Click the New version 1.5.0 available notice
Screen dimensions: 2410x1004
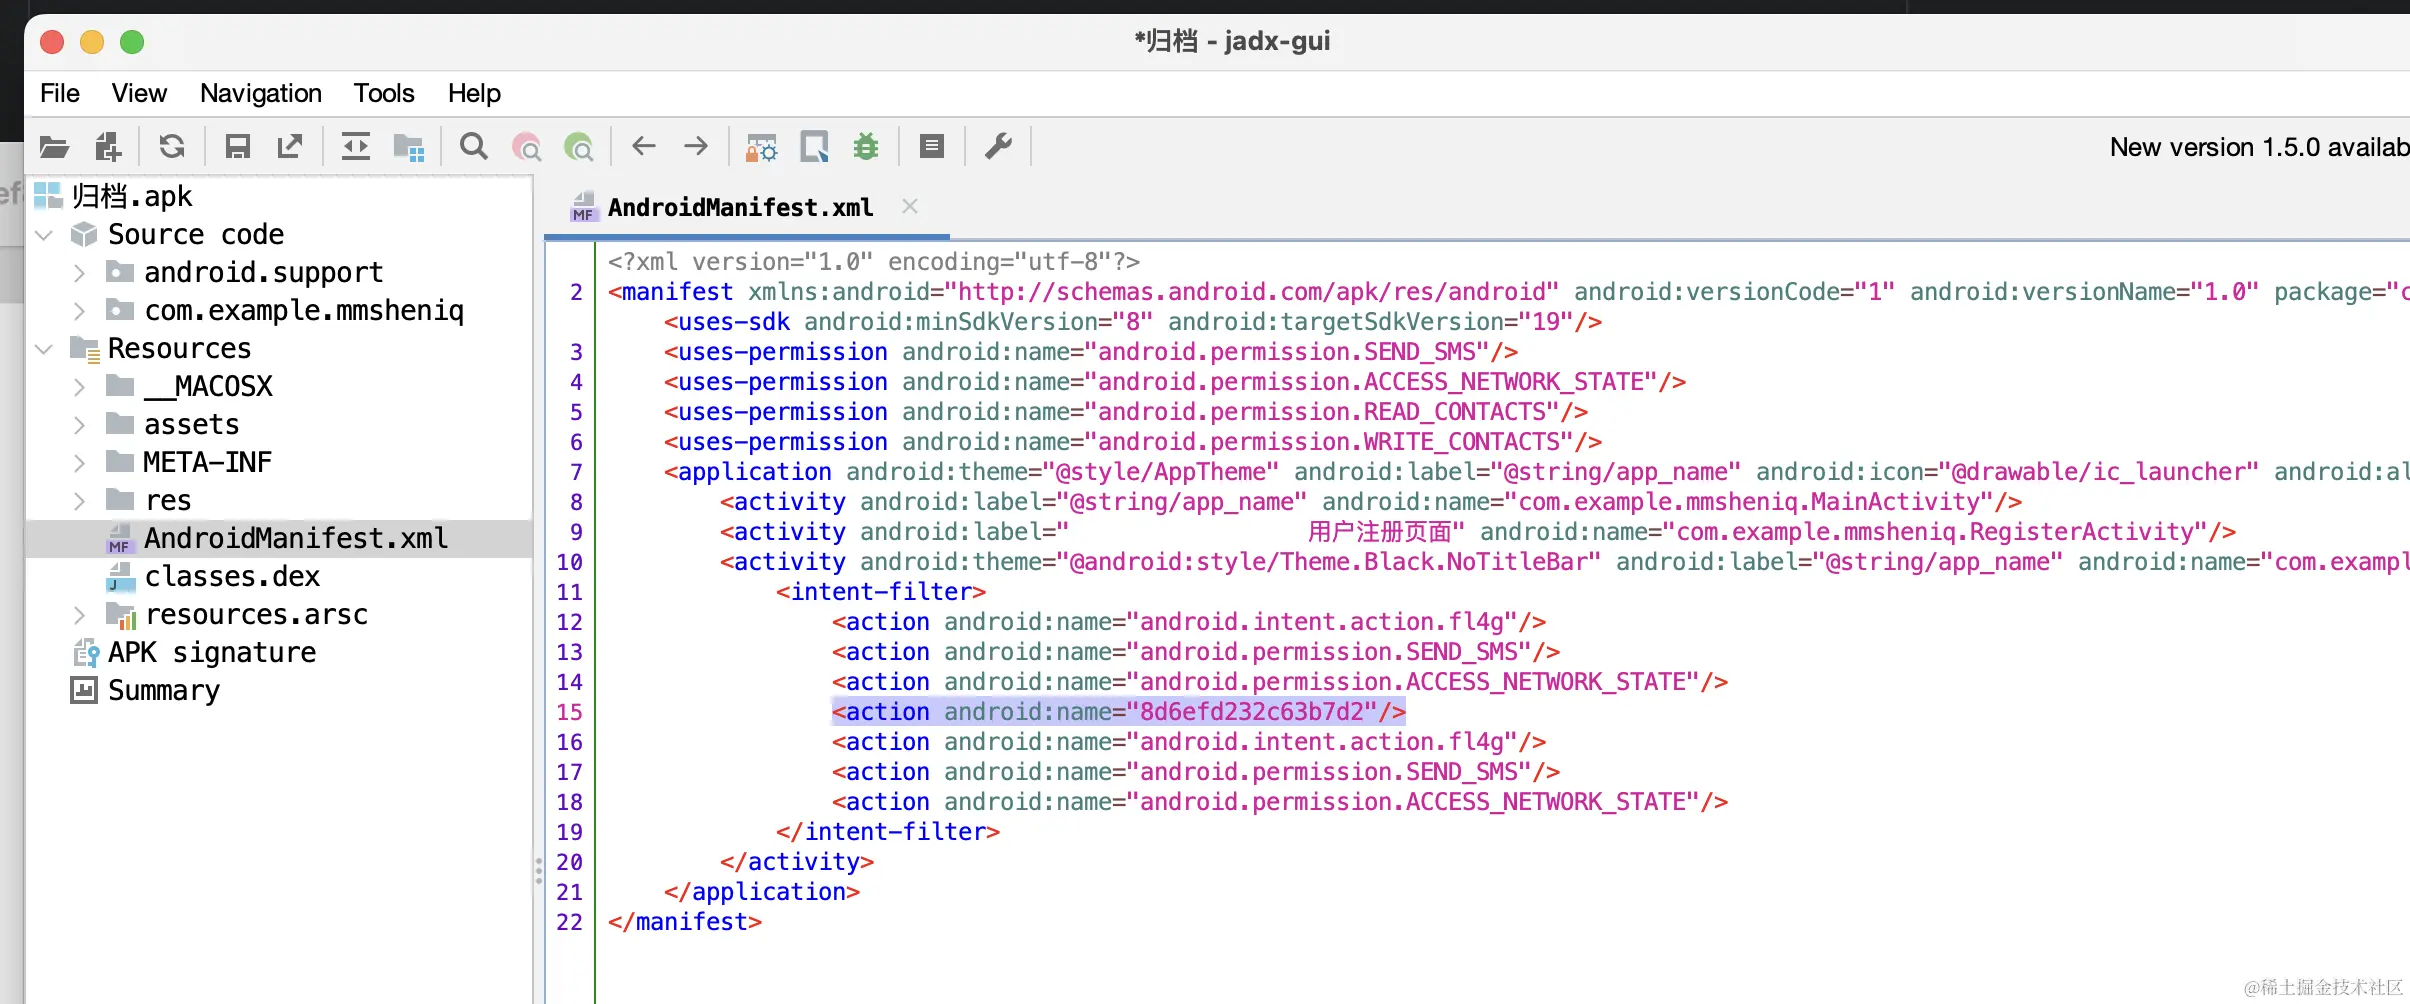click(2260, 147)
